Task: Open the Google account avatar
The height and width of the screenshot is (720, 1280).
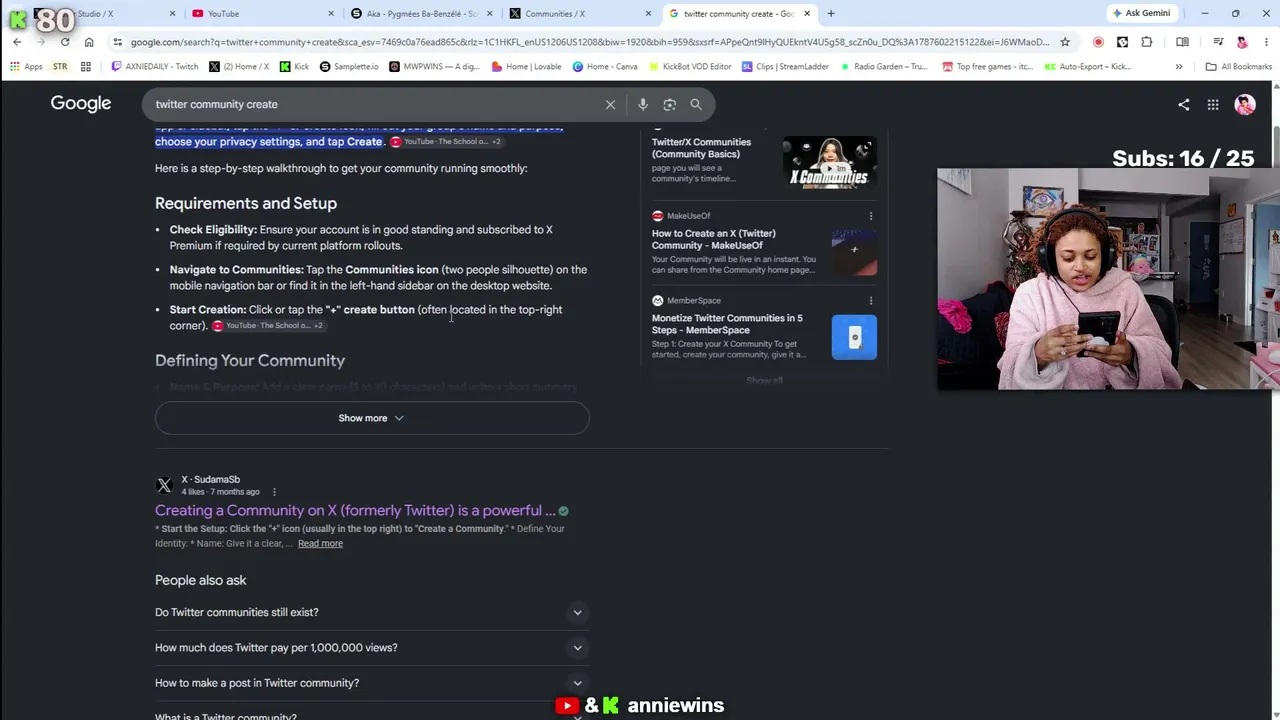Action: point(1245,104)
